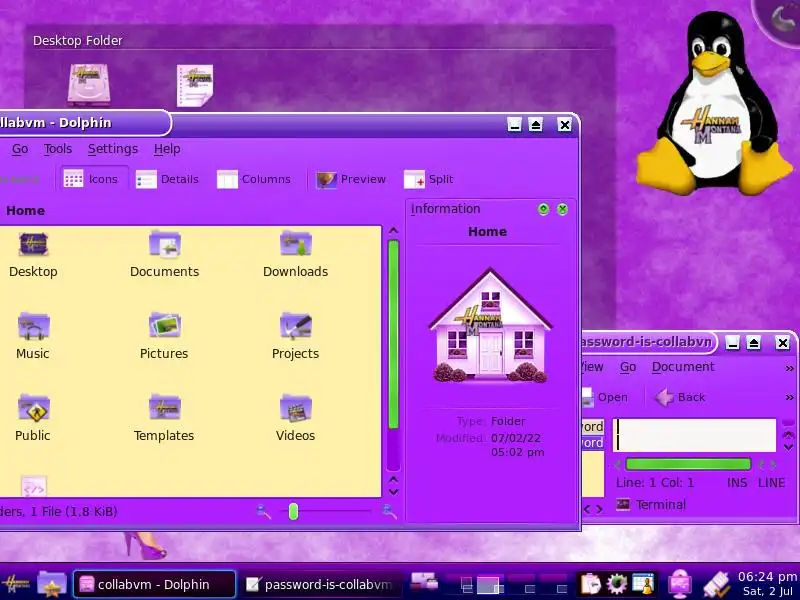Open the Tools menu in Dolphin

point(58,148)
